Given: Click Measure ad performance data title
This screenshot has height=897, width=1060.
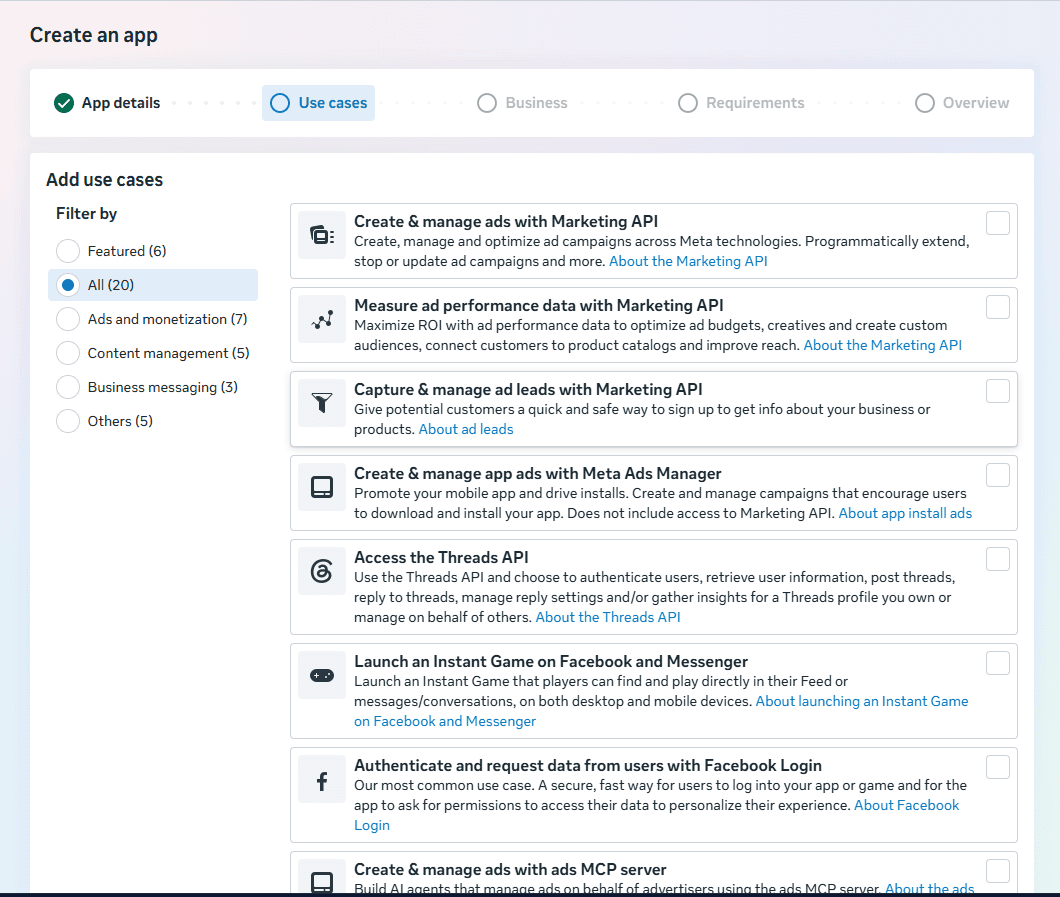Looking at the screenshot, I should pyautogui.click(x=539, y=306).
